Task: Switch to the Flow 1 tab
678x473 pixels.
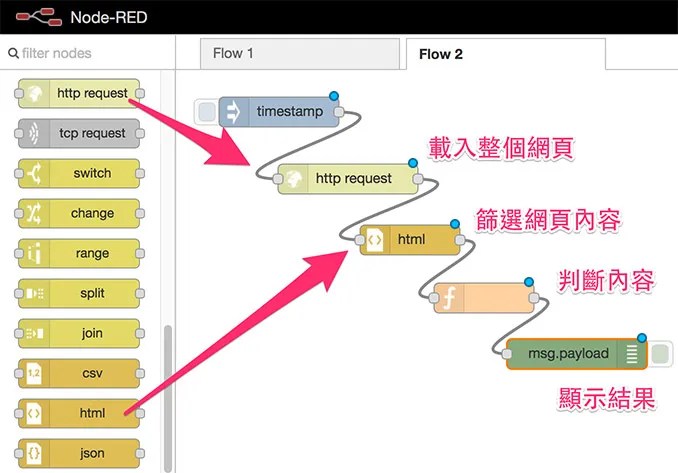Action: pos(300,54)
